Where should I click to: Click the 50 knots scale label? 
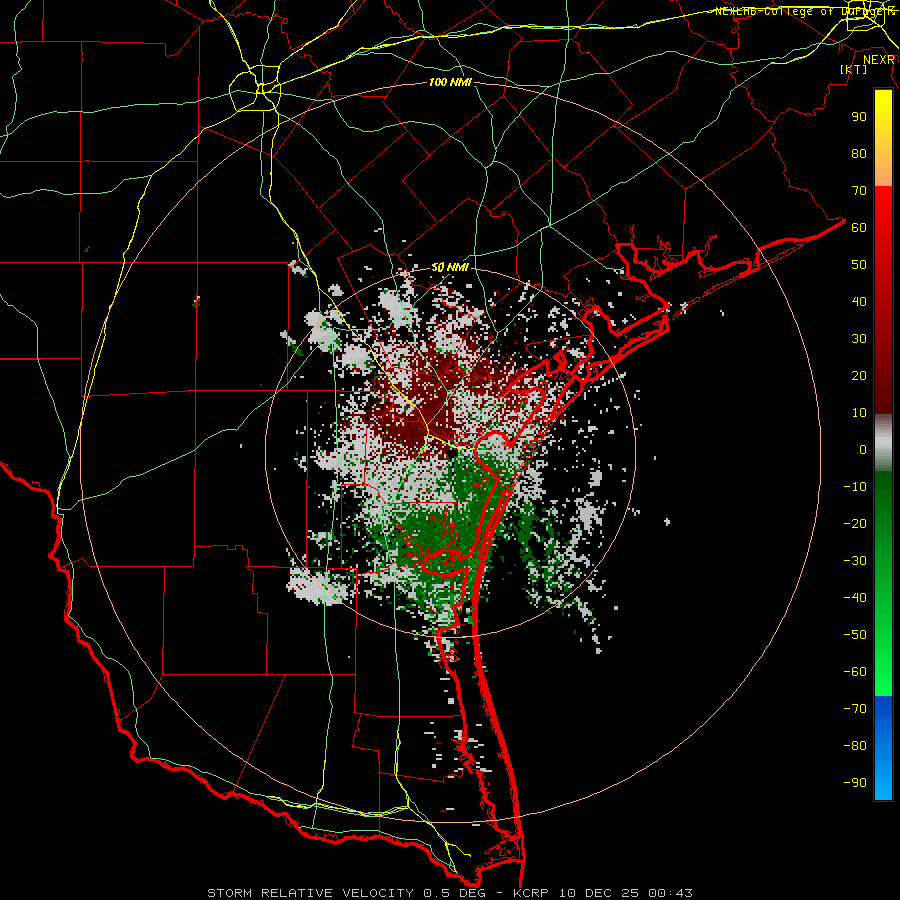[x=859, y=265]
